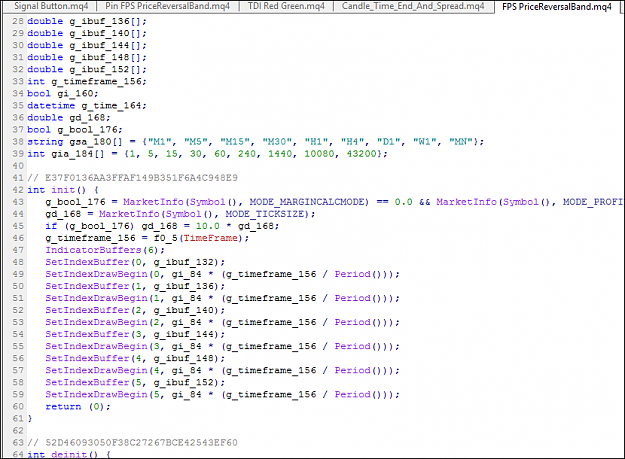Click 'SetIndexBuffer(3, g_ibuf_144);' line
This screenshot has width=625, height=459.
click(x=135, y=334)
